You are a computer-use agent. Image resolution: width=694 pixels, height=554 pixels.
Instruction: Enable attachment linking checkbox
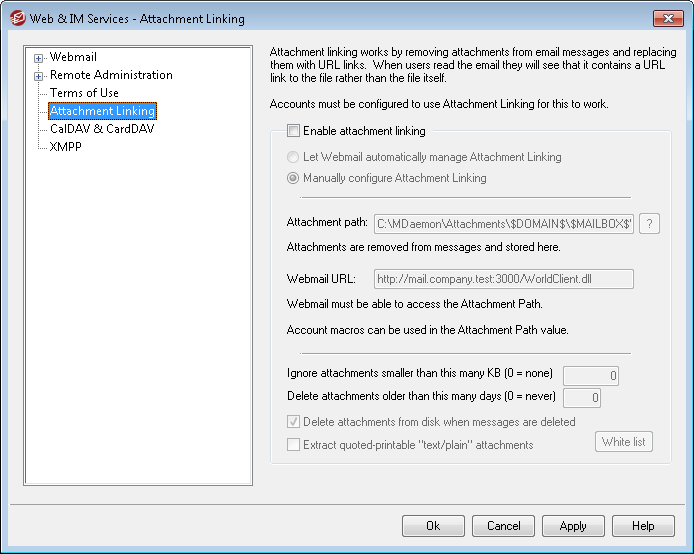293,131
